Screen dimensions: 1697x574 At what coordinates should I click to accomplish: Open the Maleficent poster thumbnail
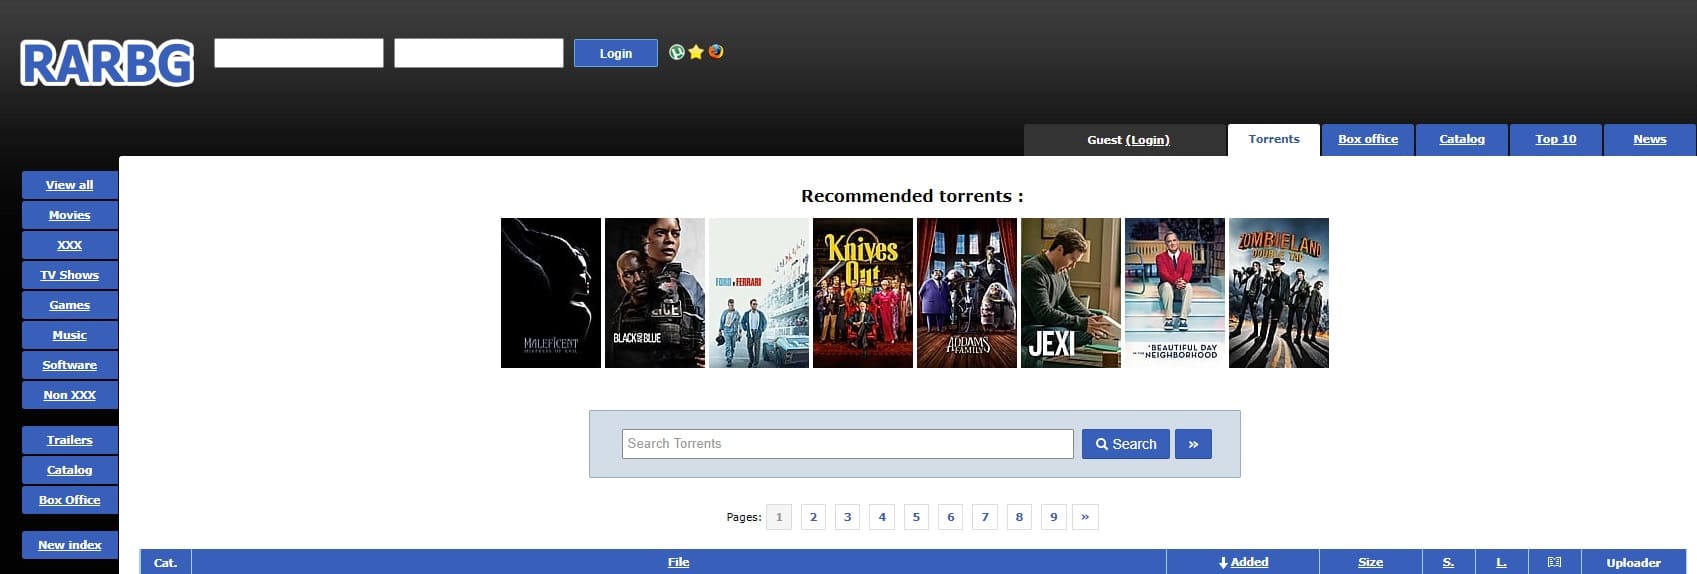pyautogui.click(x=551, y=293)
